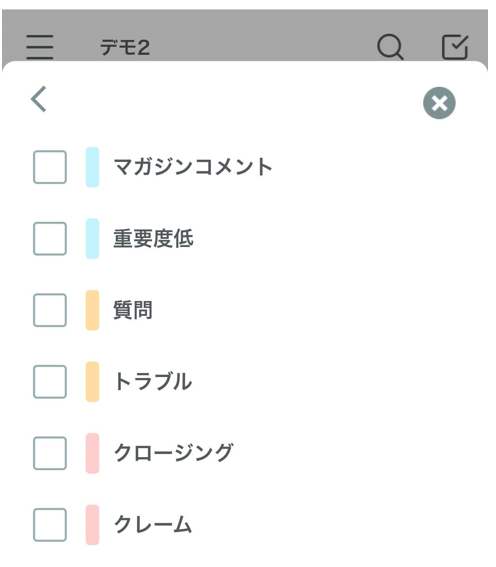496x567 pixels.
Task: Click the blue swatch beside マガジンコメント
Action: (93, 167)
